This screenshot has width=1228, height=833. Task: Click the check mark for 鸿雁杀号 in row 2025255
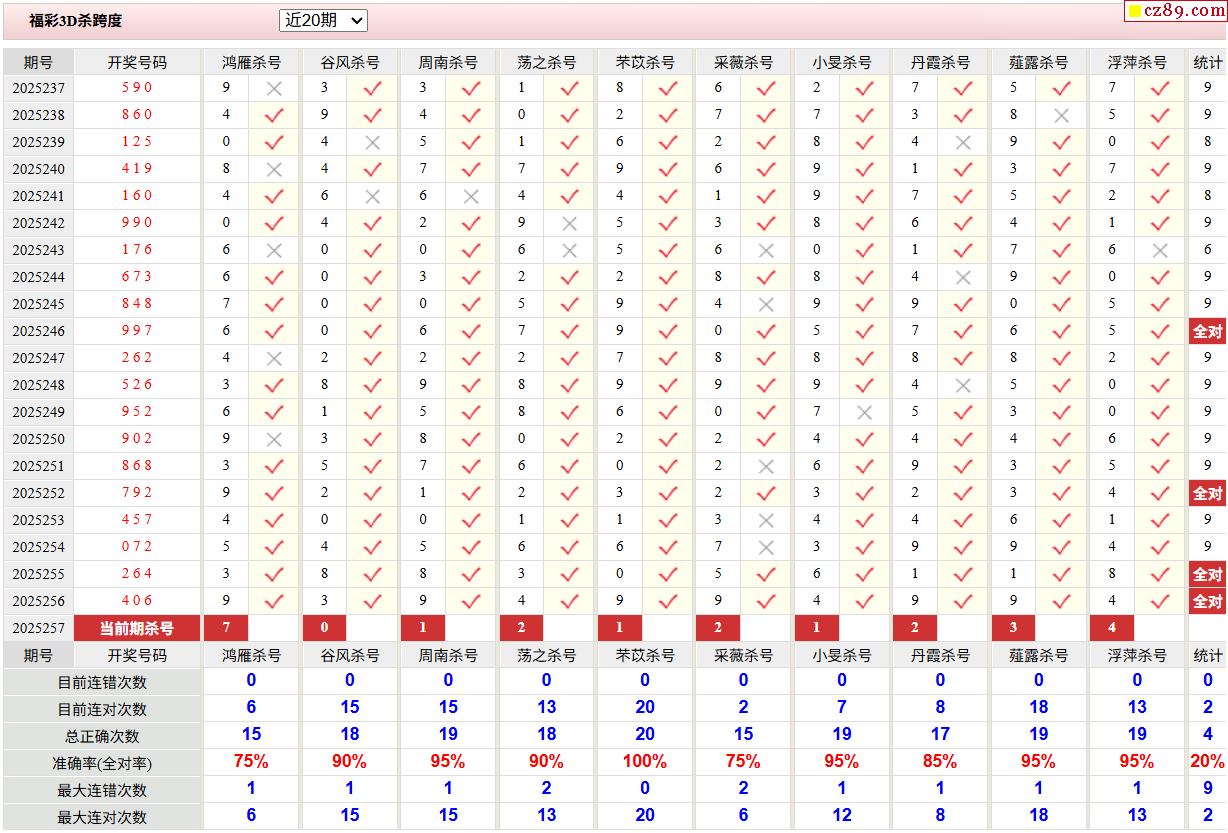(274, 574)
